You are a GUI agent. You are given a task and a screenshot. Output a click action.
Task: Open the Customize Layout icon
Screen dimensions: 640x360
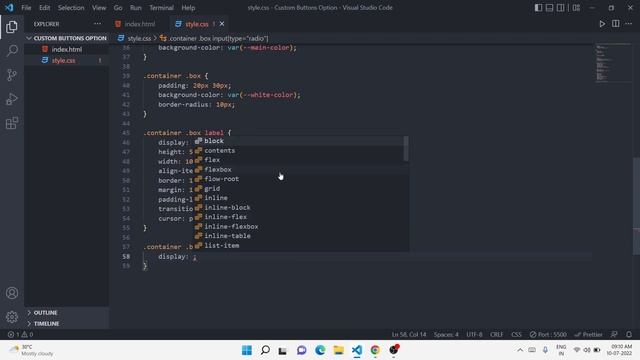click(x=576, y=8)
